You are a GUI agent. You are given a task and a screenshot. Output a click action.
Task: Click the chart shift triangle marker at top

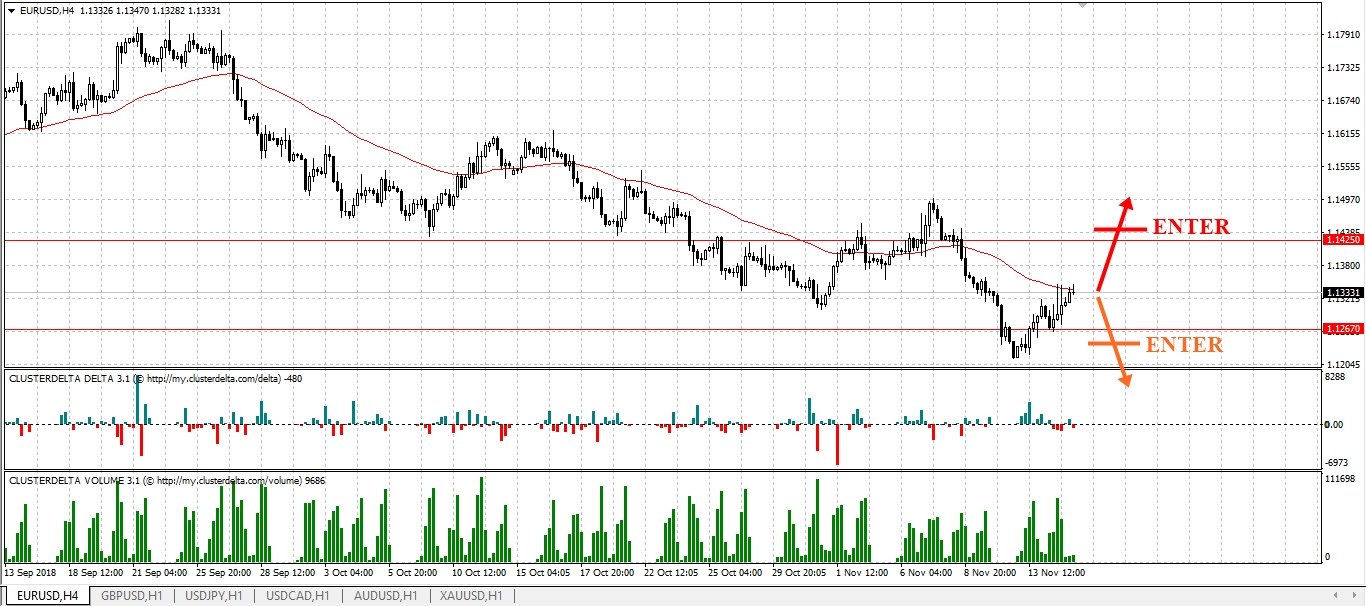(1081, 4)
